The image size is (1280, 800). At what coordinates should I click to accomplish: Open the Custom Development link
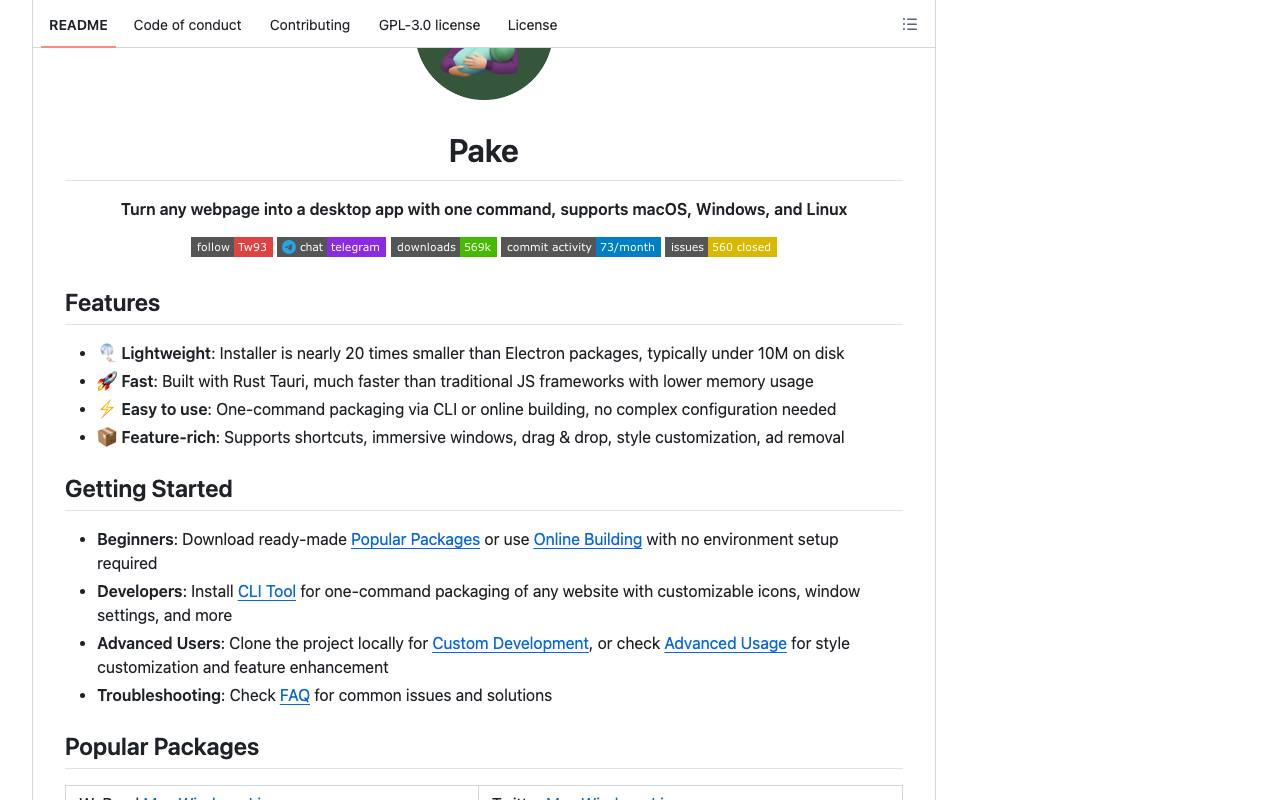coord(510,643)
